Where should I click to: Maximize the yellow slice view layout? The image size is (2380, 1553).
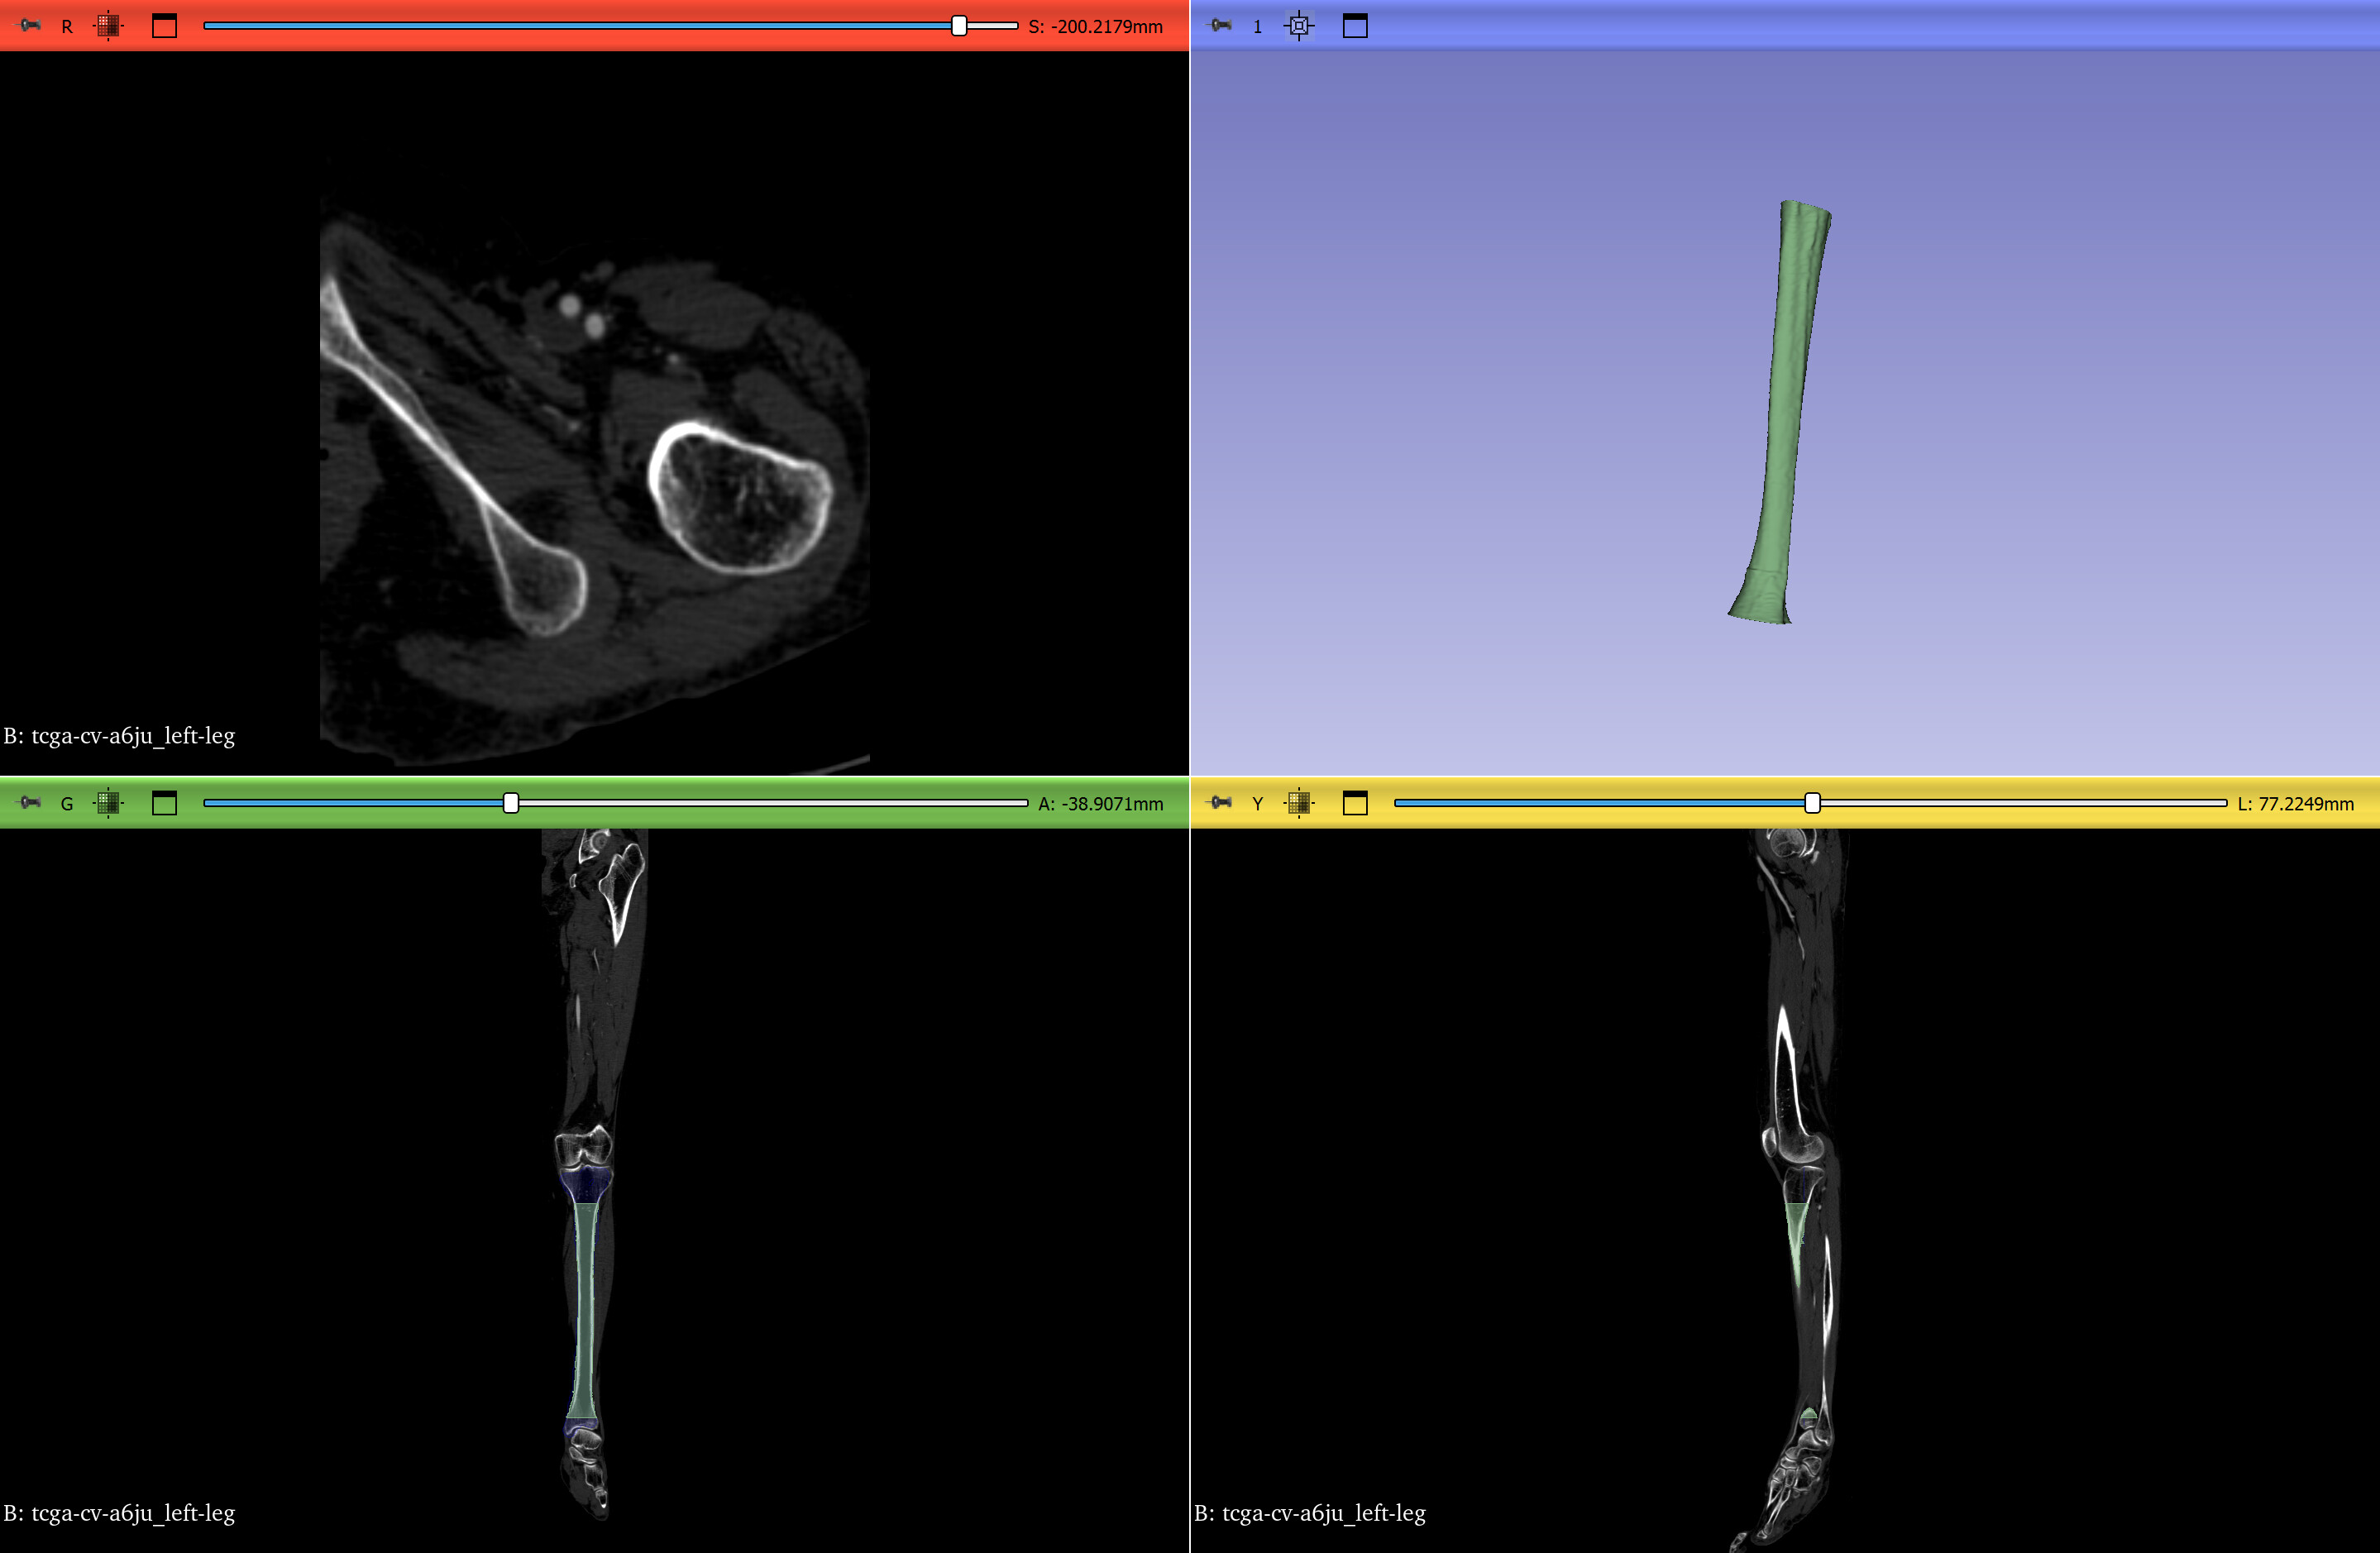point(1355,803)
